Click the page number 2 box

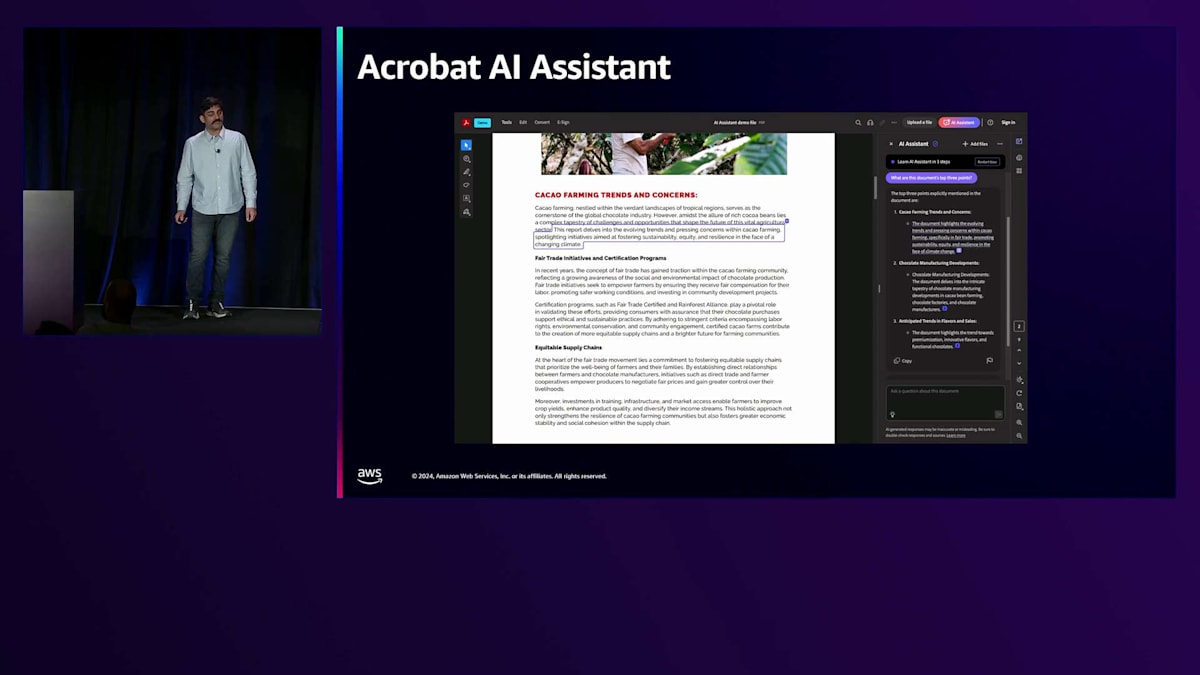point(1019,326)
